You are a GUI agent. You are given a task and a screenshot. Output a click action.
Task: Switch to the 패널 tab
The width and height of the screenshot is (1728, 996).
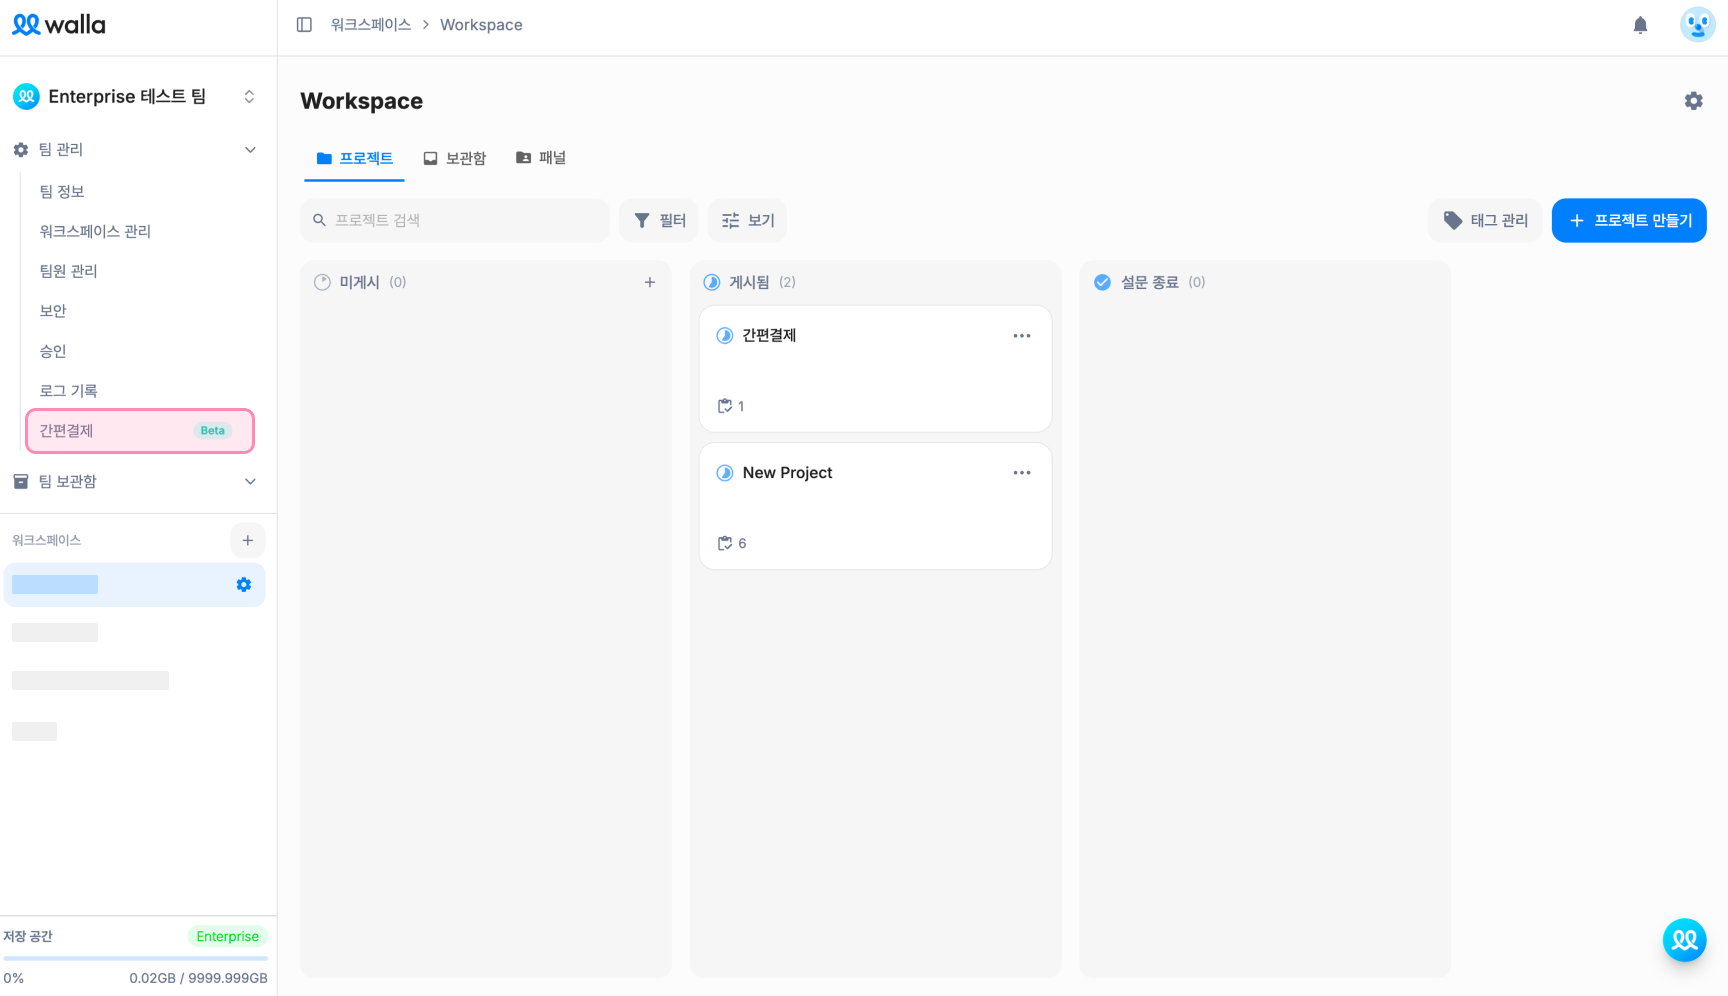(541, 158)
